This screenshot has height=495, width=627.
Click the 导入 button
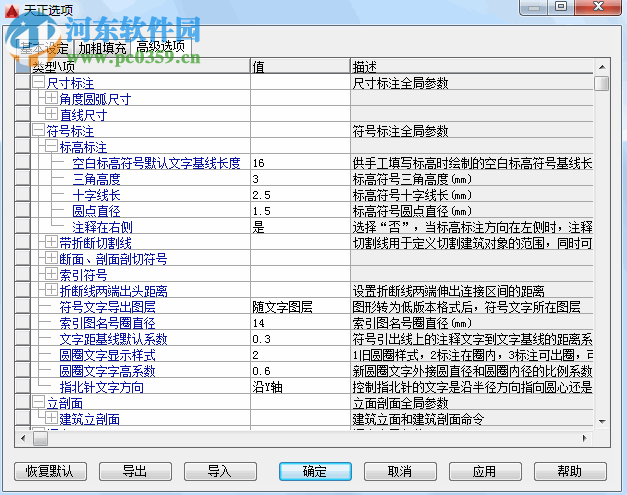tap(220, 471)
